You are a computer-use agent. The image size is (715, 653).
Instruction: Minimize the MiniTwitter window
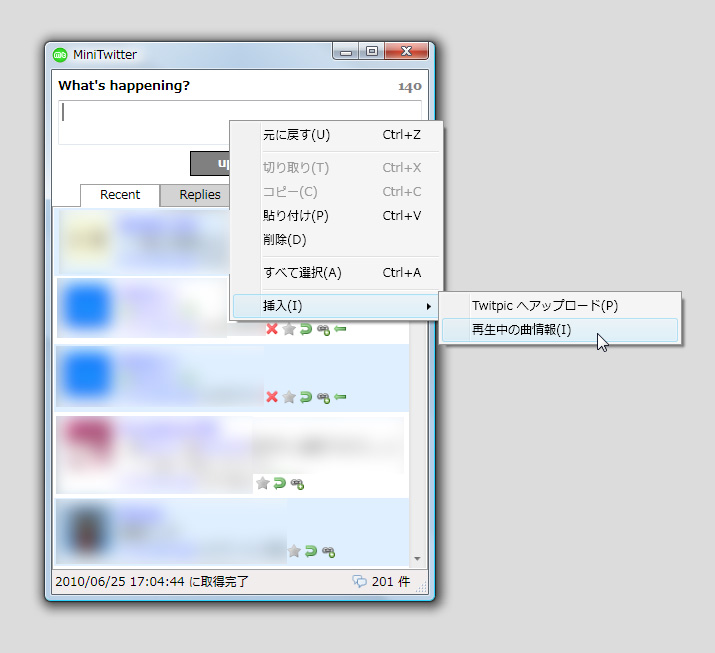346,51
